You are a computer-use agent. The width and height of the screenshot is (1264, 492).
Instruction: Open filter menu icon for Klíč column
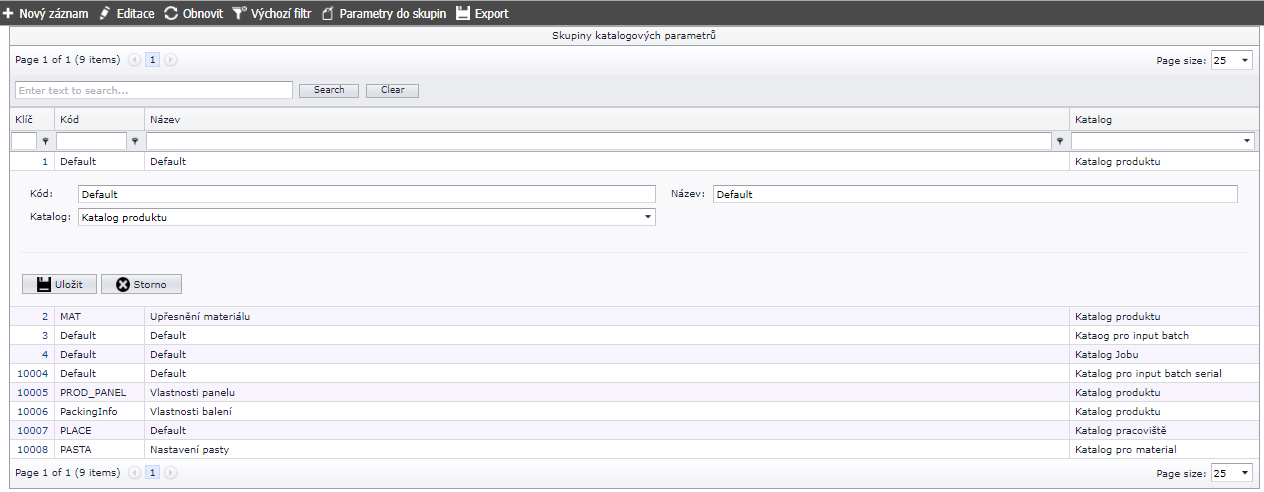tap(45, 141)
